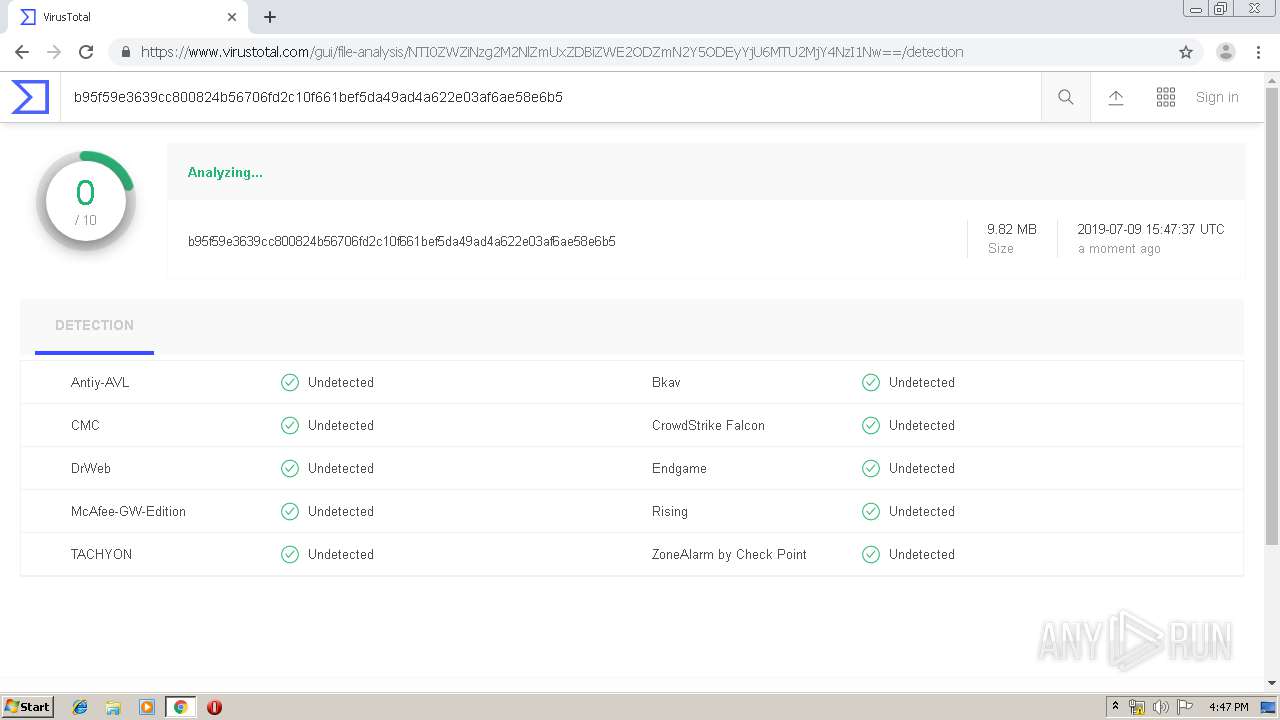Viewport: 1280px width, 720px height.
Task: Click the Undetected label for Bkav
Action: pyautogui.click(x=922, y=382)
